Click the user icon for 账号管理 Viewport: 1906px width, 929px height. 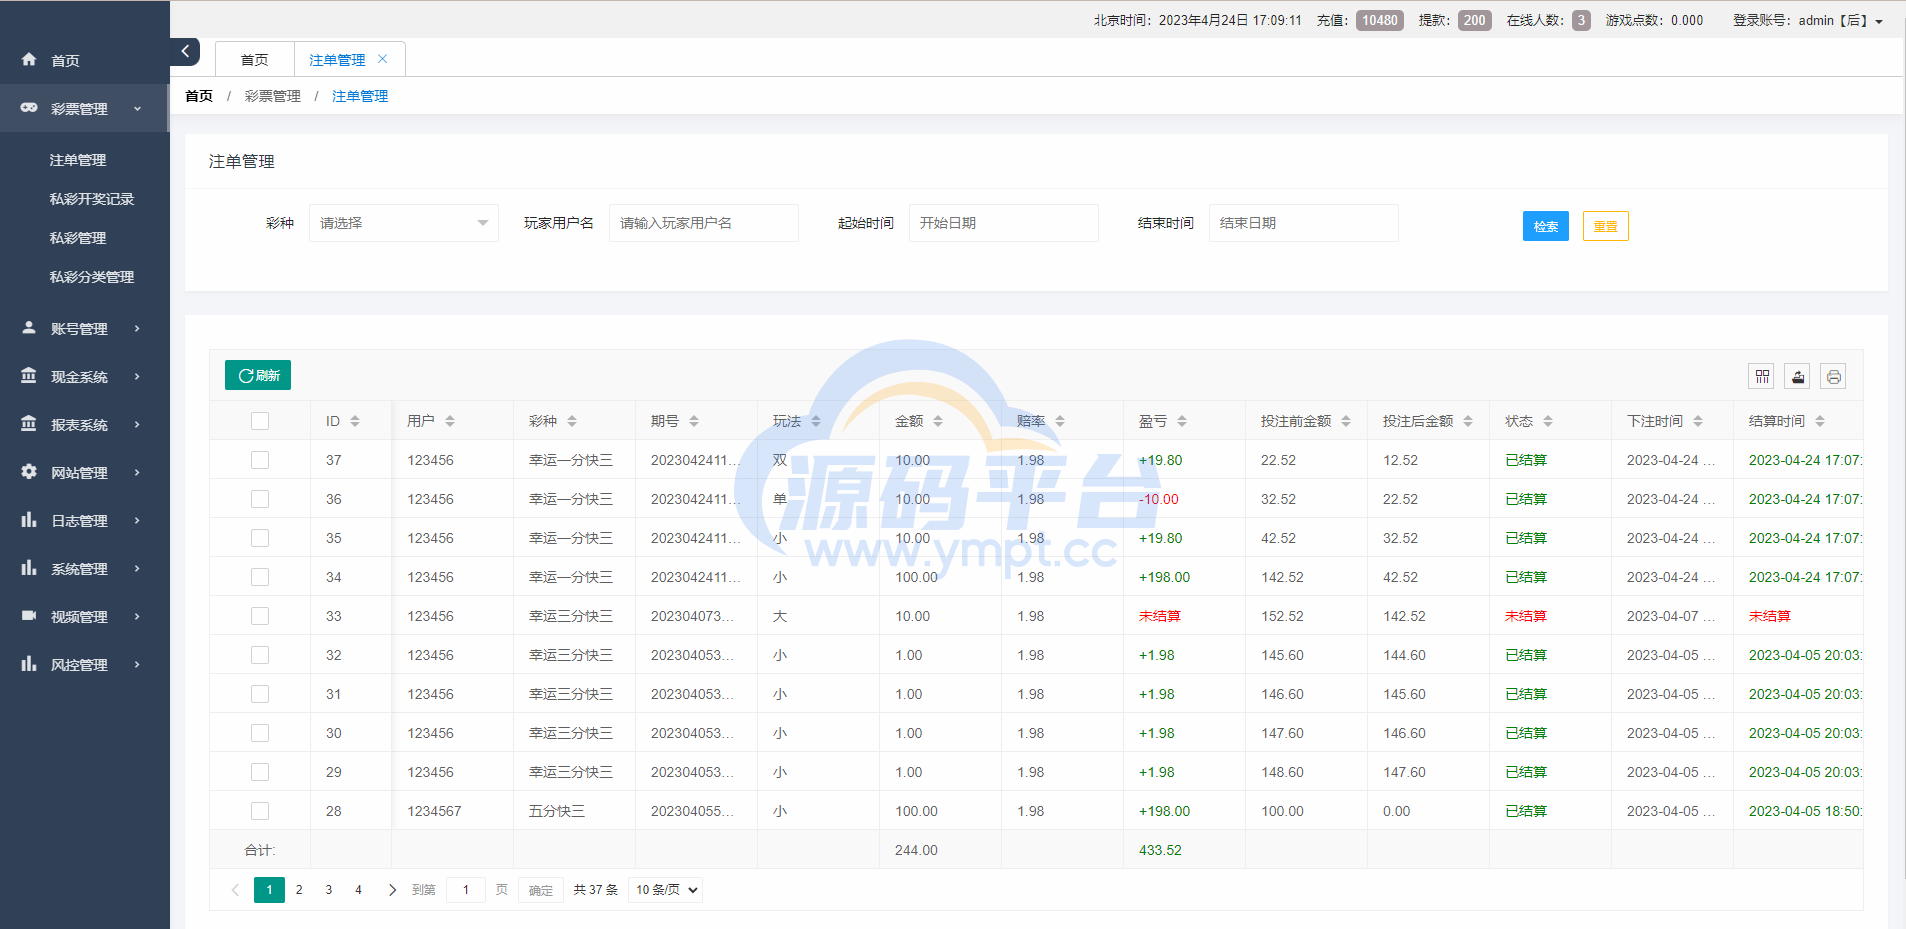coord(29,328)
